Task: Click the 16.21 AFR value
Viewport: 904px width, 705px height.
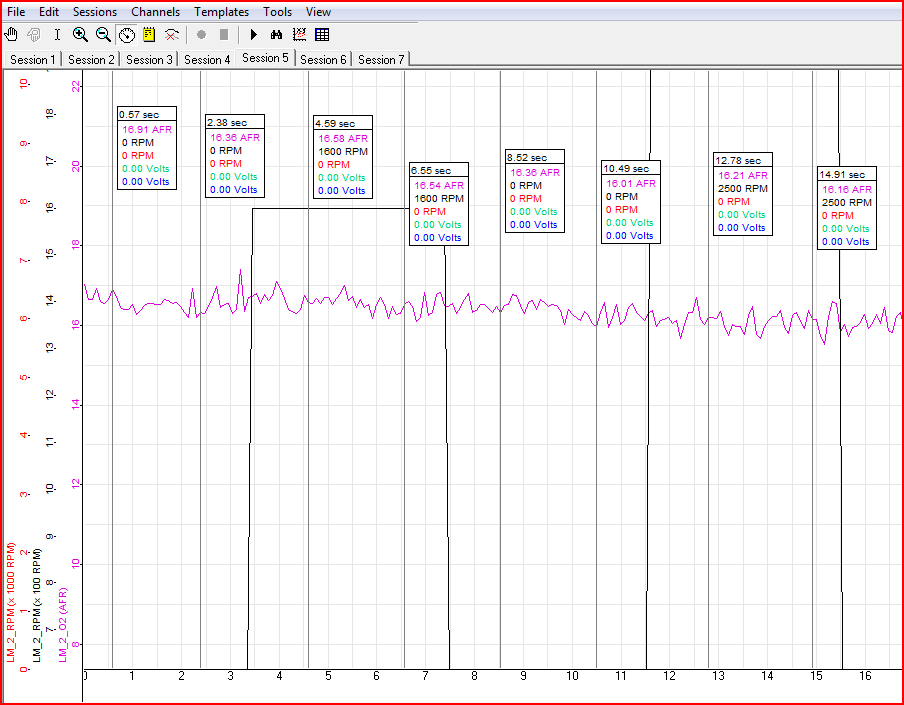Action: [743, 175]
